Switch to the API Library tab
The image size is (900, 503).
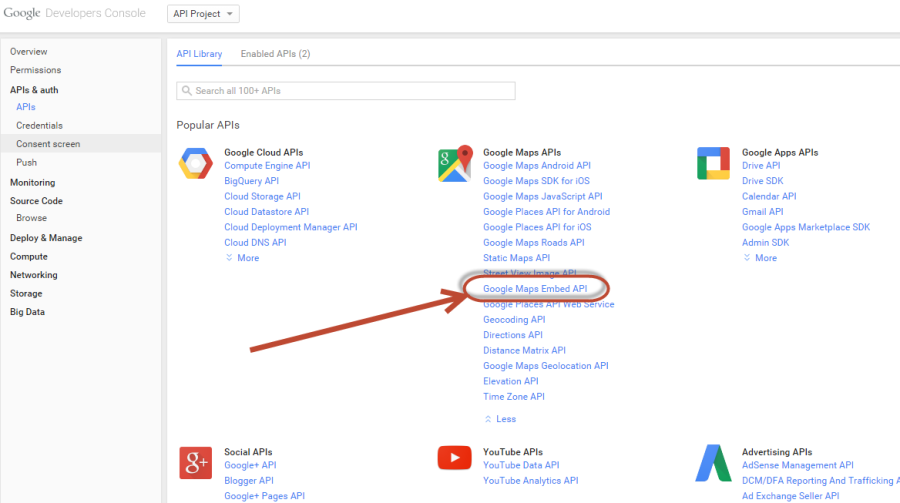[199, 54]
